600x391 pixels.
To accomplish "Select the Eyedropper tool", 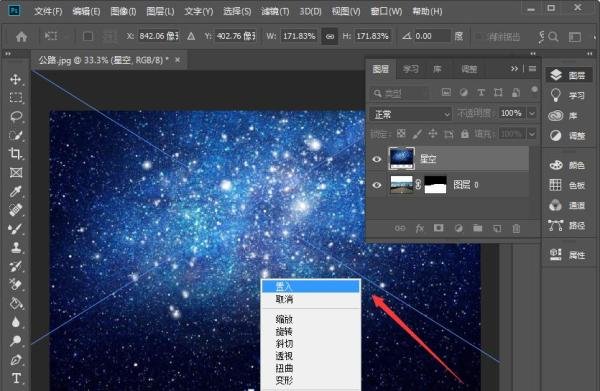I will click(x=16, y=191).
